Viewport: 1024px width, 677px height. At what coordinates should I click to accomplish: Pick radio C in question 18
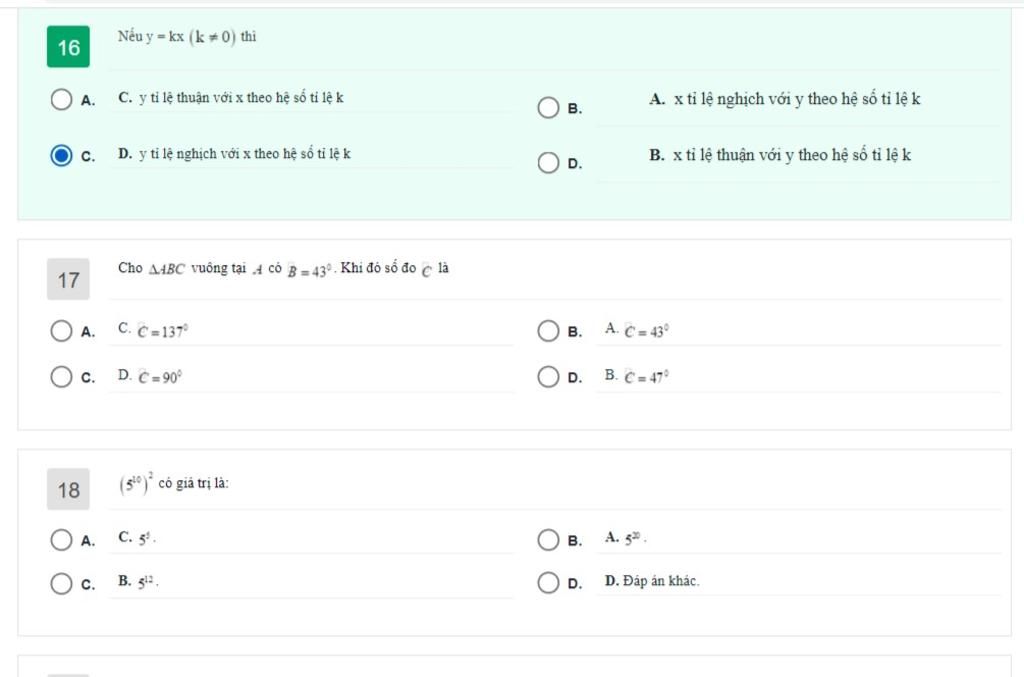point(62,584)
